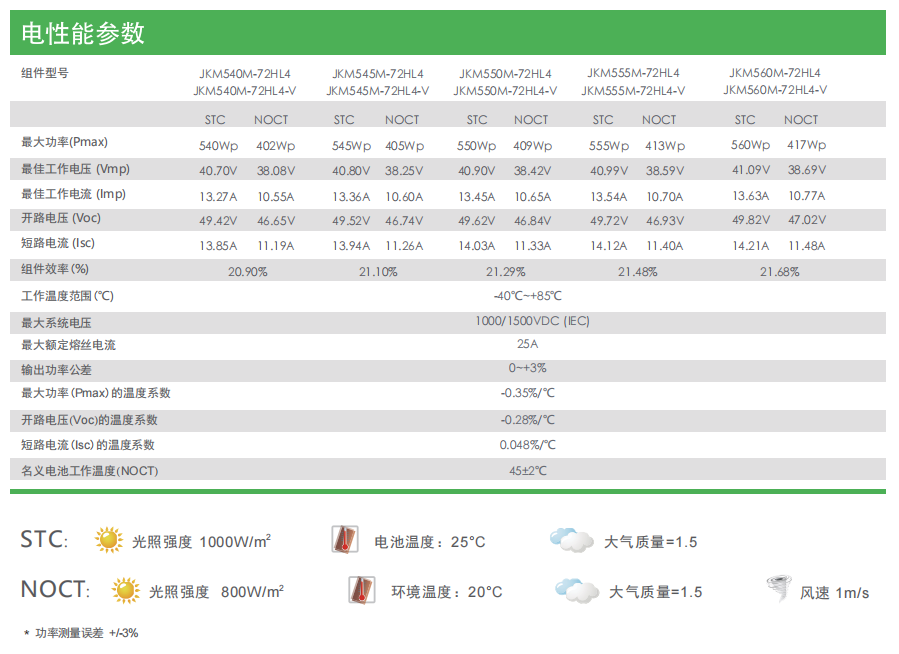Click the thermometer icon beside 电池温度

[x=345, y=539]
